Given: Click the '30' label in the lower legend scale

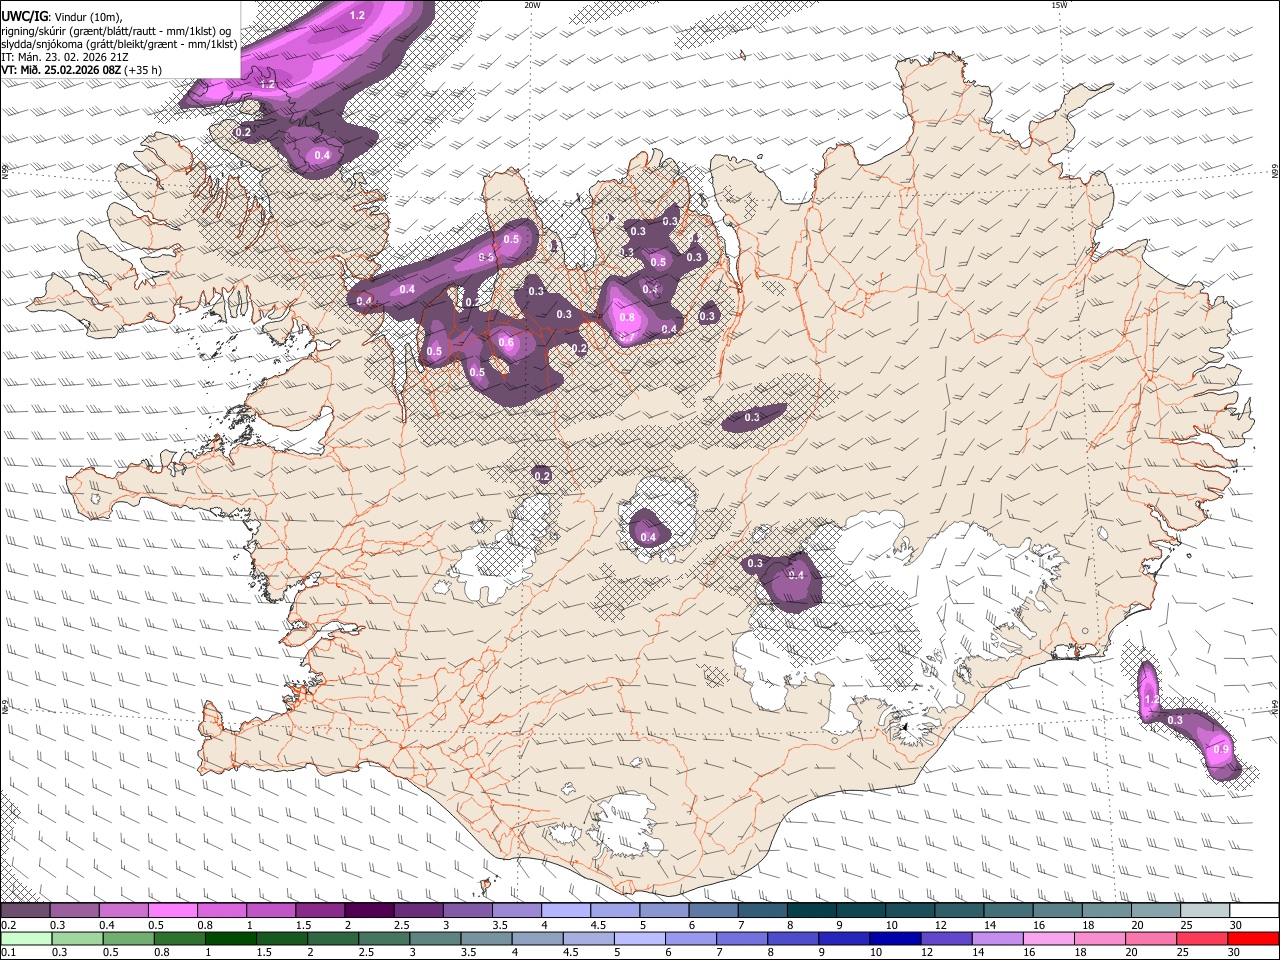Looking at the screenshot, I should 1236,952.
